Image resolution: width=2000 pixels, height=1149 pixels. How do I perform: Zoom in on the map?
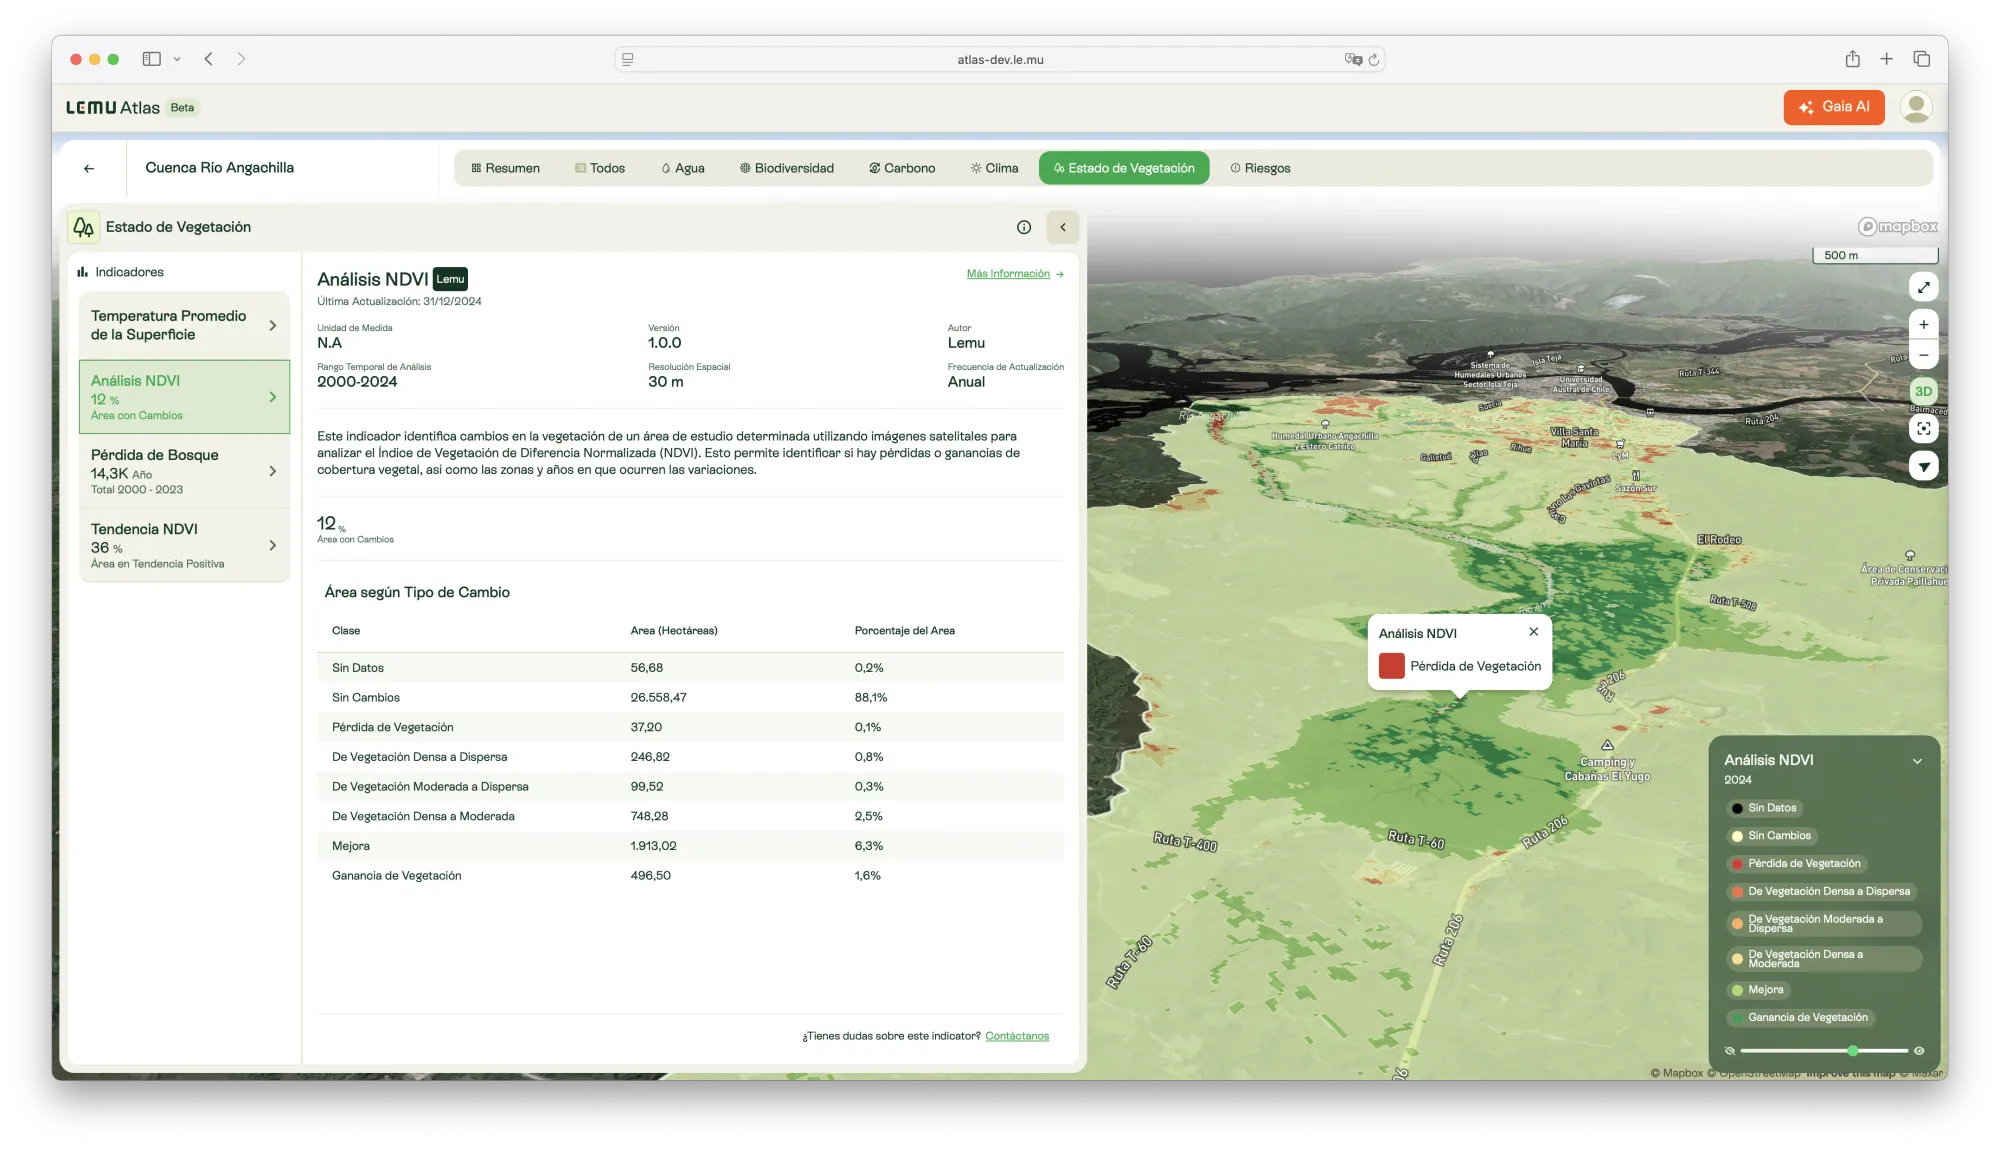point(1923,325)
